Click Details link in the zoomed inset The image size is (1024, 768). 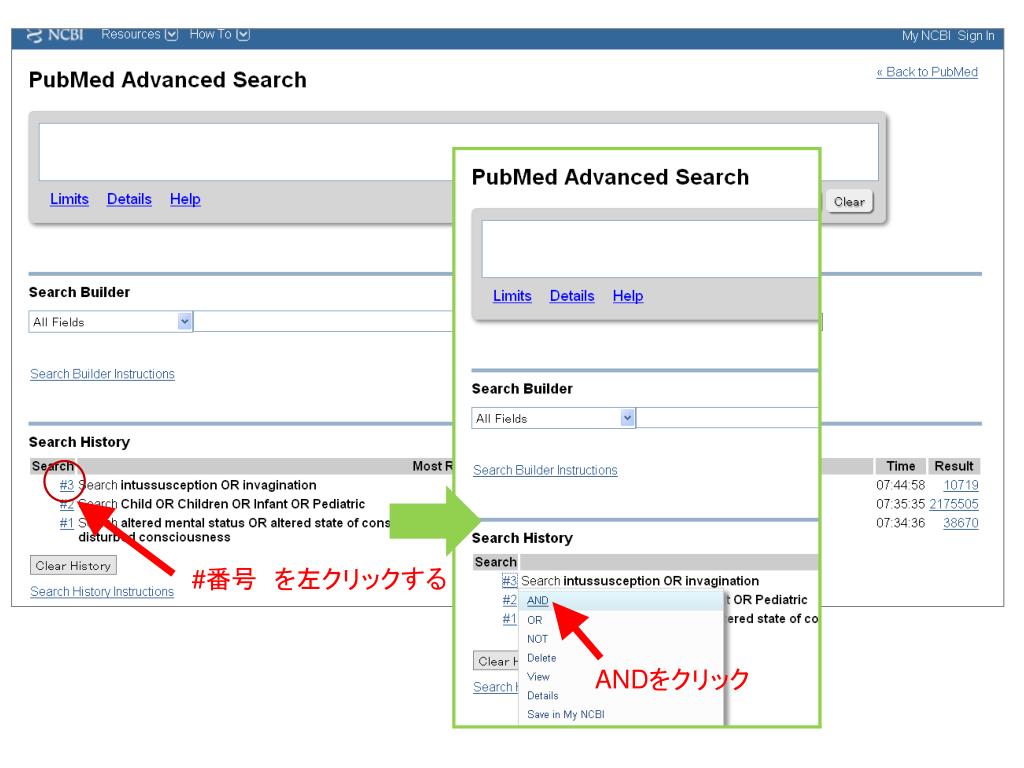pyautogui.click(x=572, y=296)
